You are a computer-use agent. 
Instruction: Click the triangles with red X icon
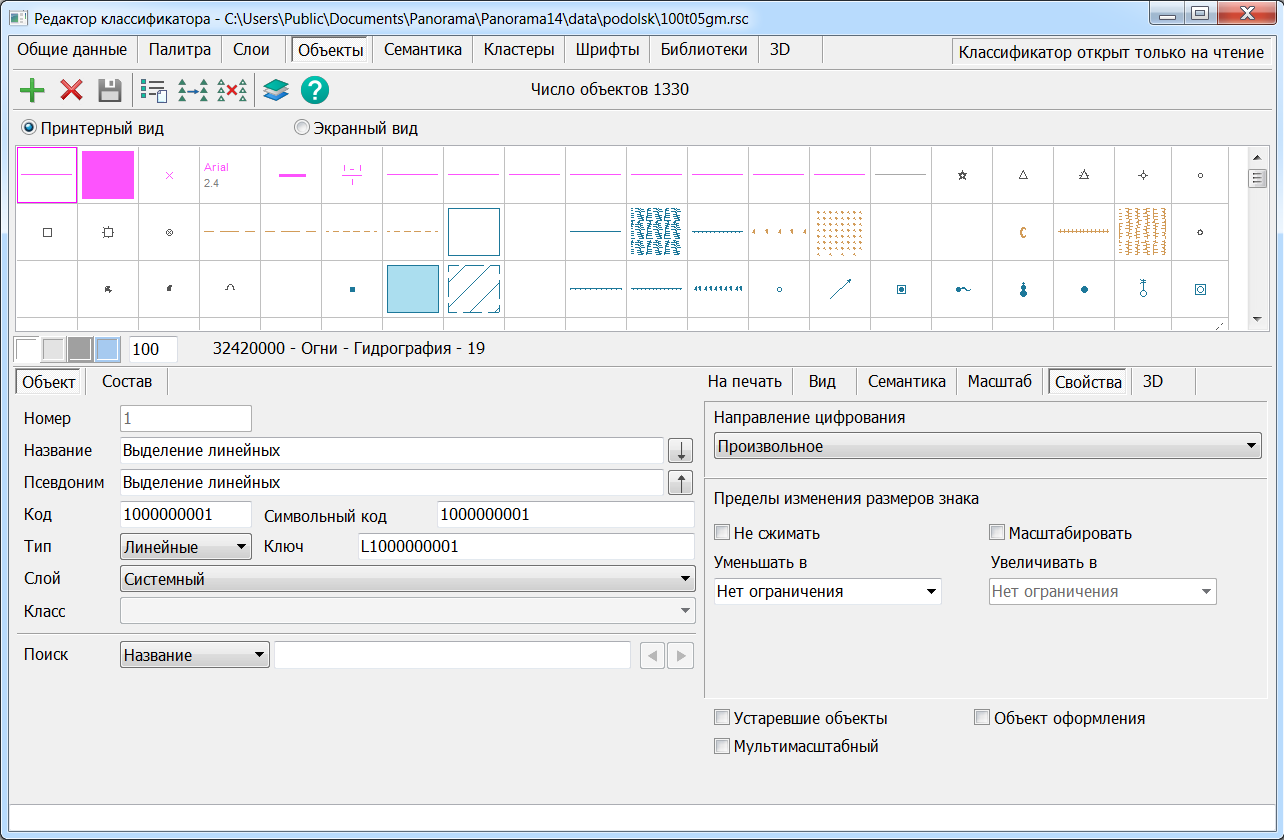[232, 91]
